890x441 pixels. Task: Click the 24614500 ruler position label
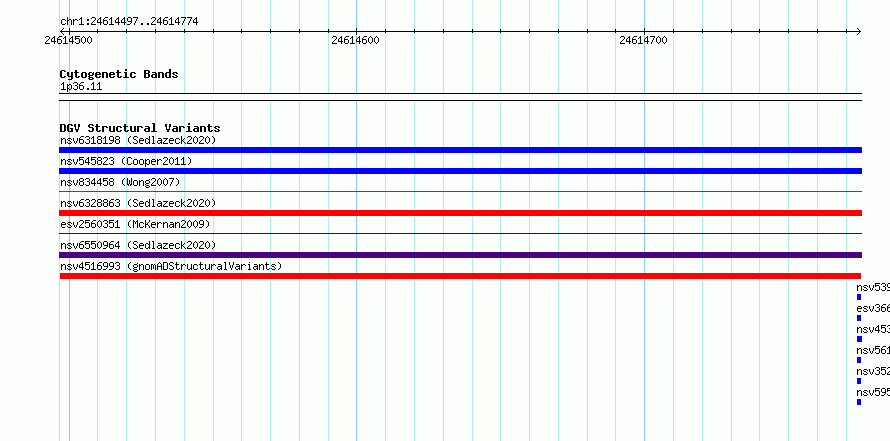(x=68, y=41)
